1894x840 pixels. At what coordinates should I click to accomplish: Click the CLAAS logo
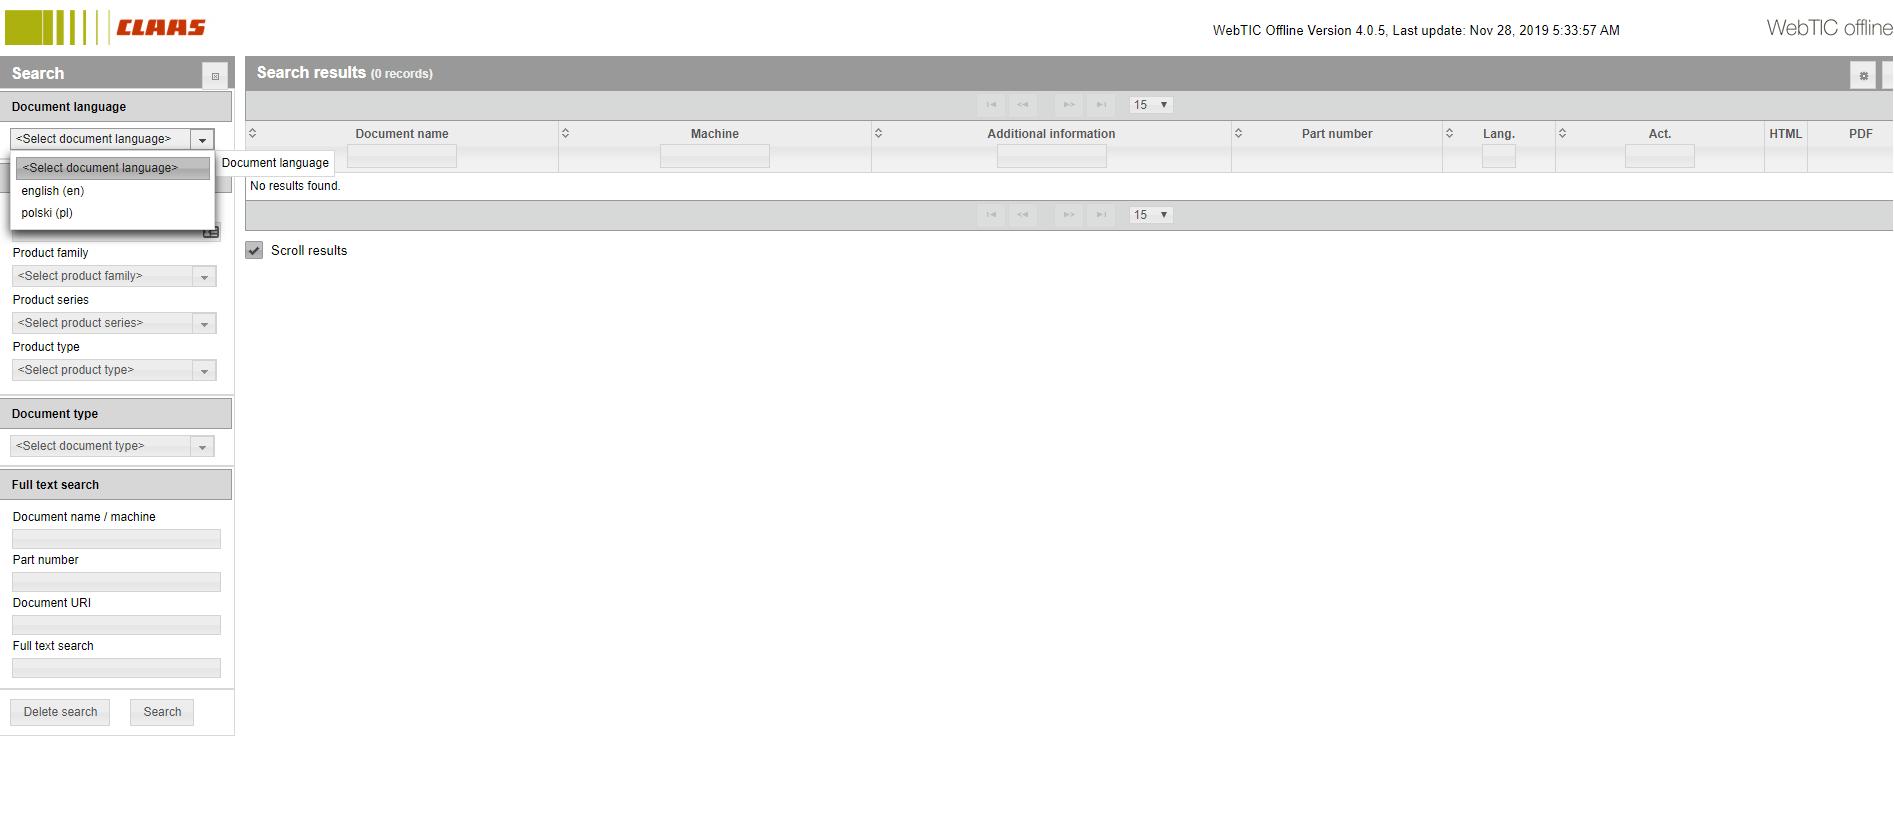pyautogui.click(x=106, y=27)
